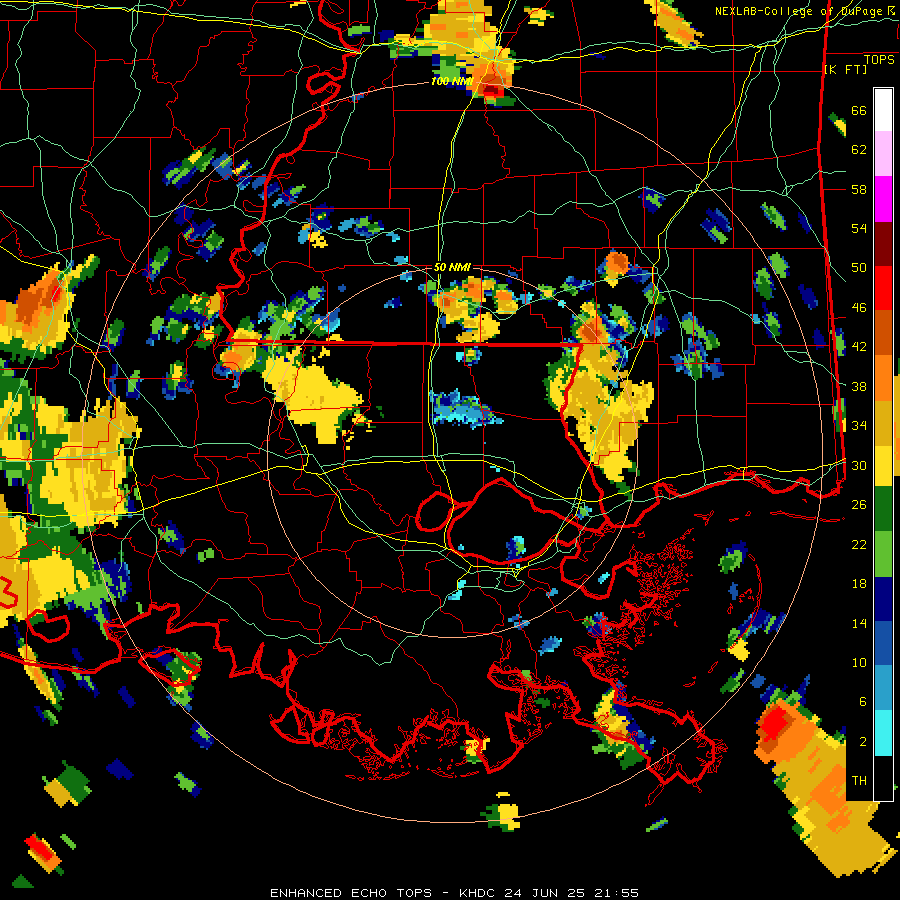Viewport: 900px width, 900px height.
Task: Click the 22 value in the legend
Action: coord(859,544)
